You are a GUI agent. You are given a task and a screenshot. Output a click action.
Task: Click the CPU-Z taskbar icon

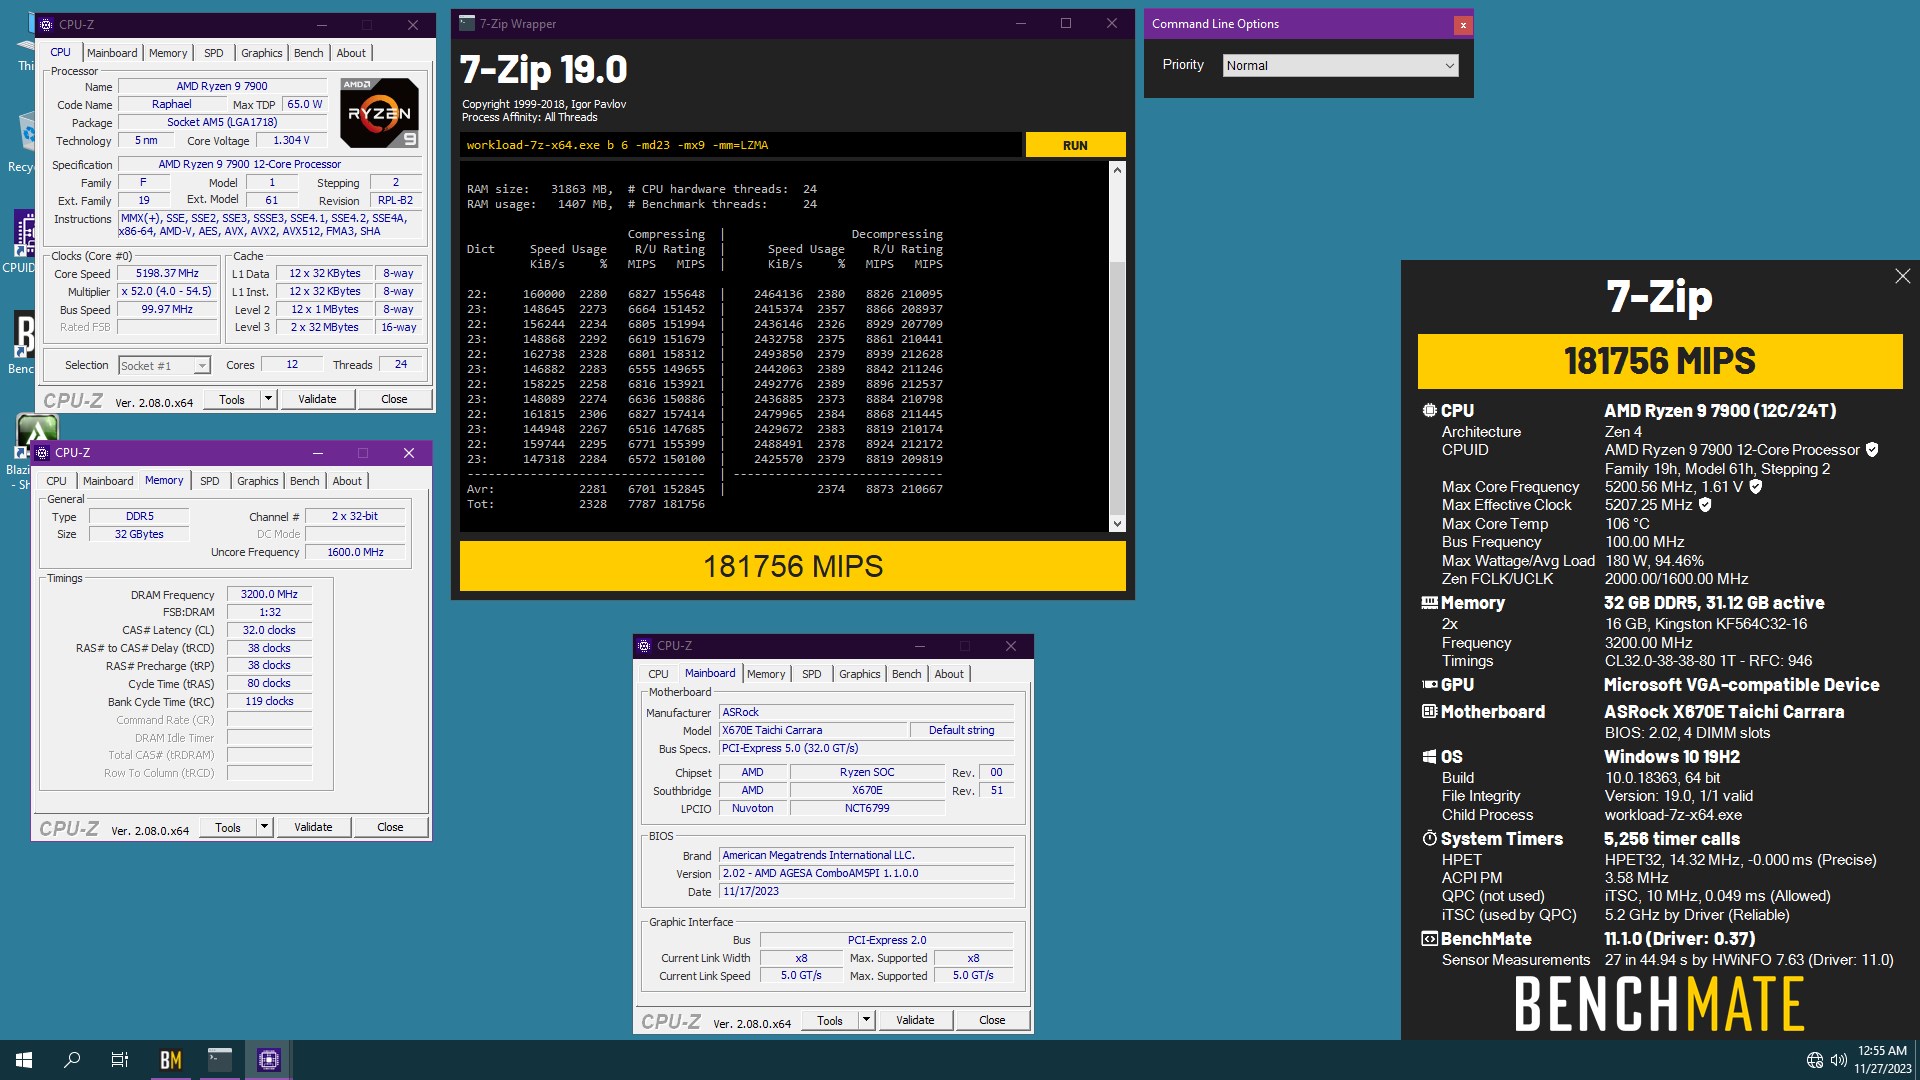point(269,1060)
